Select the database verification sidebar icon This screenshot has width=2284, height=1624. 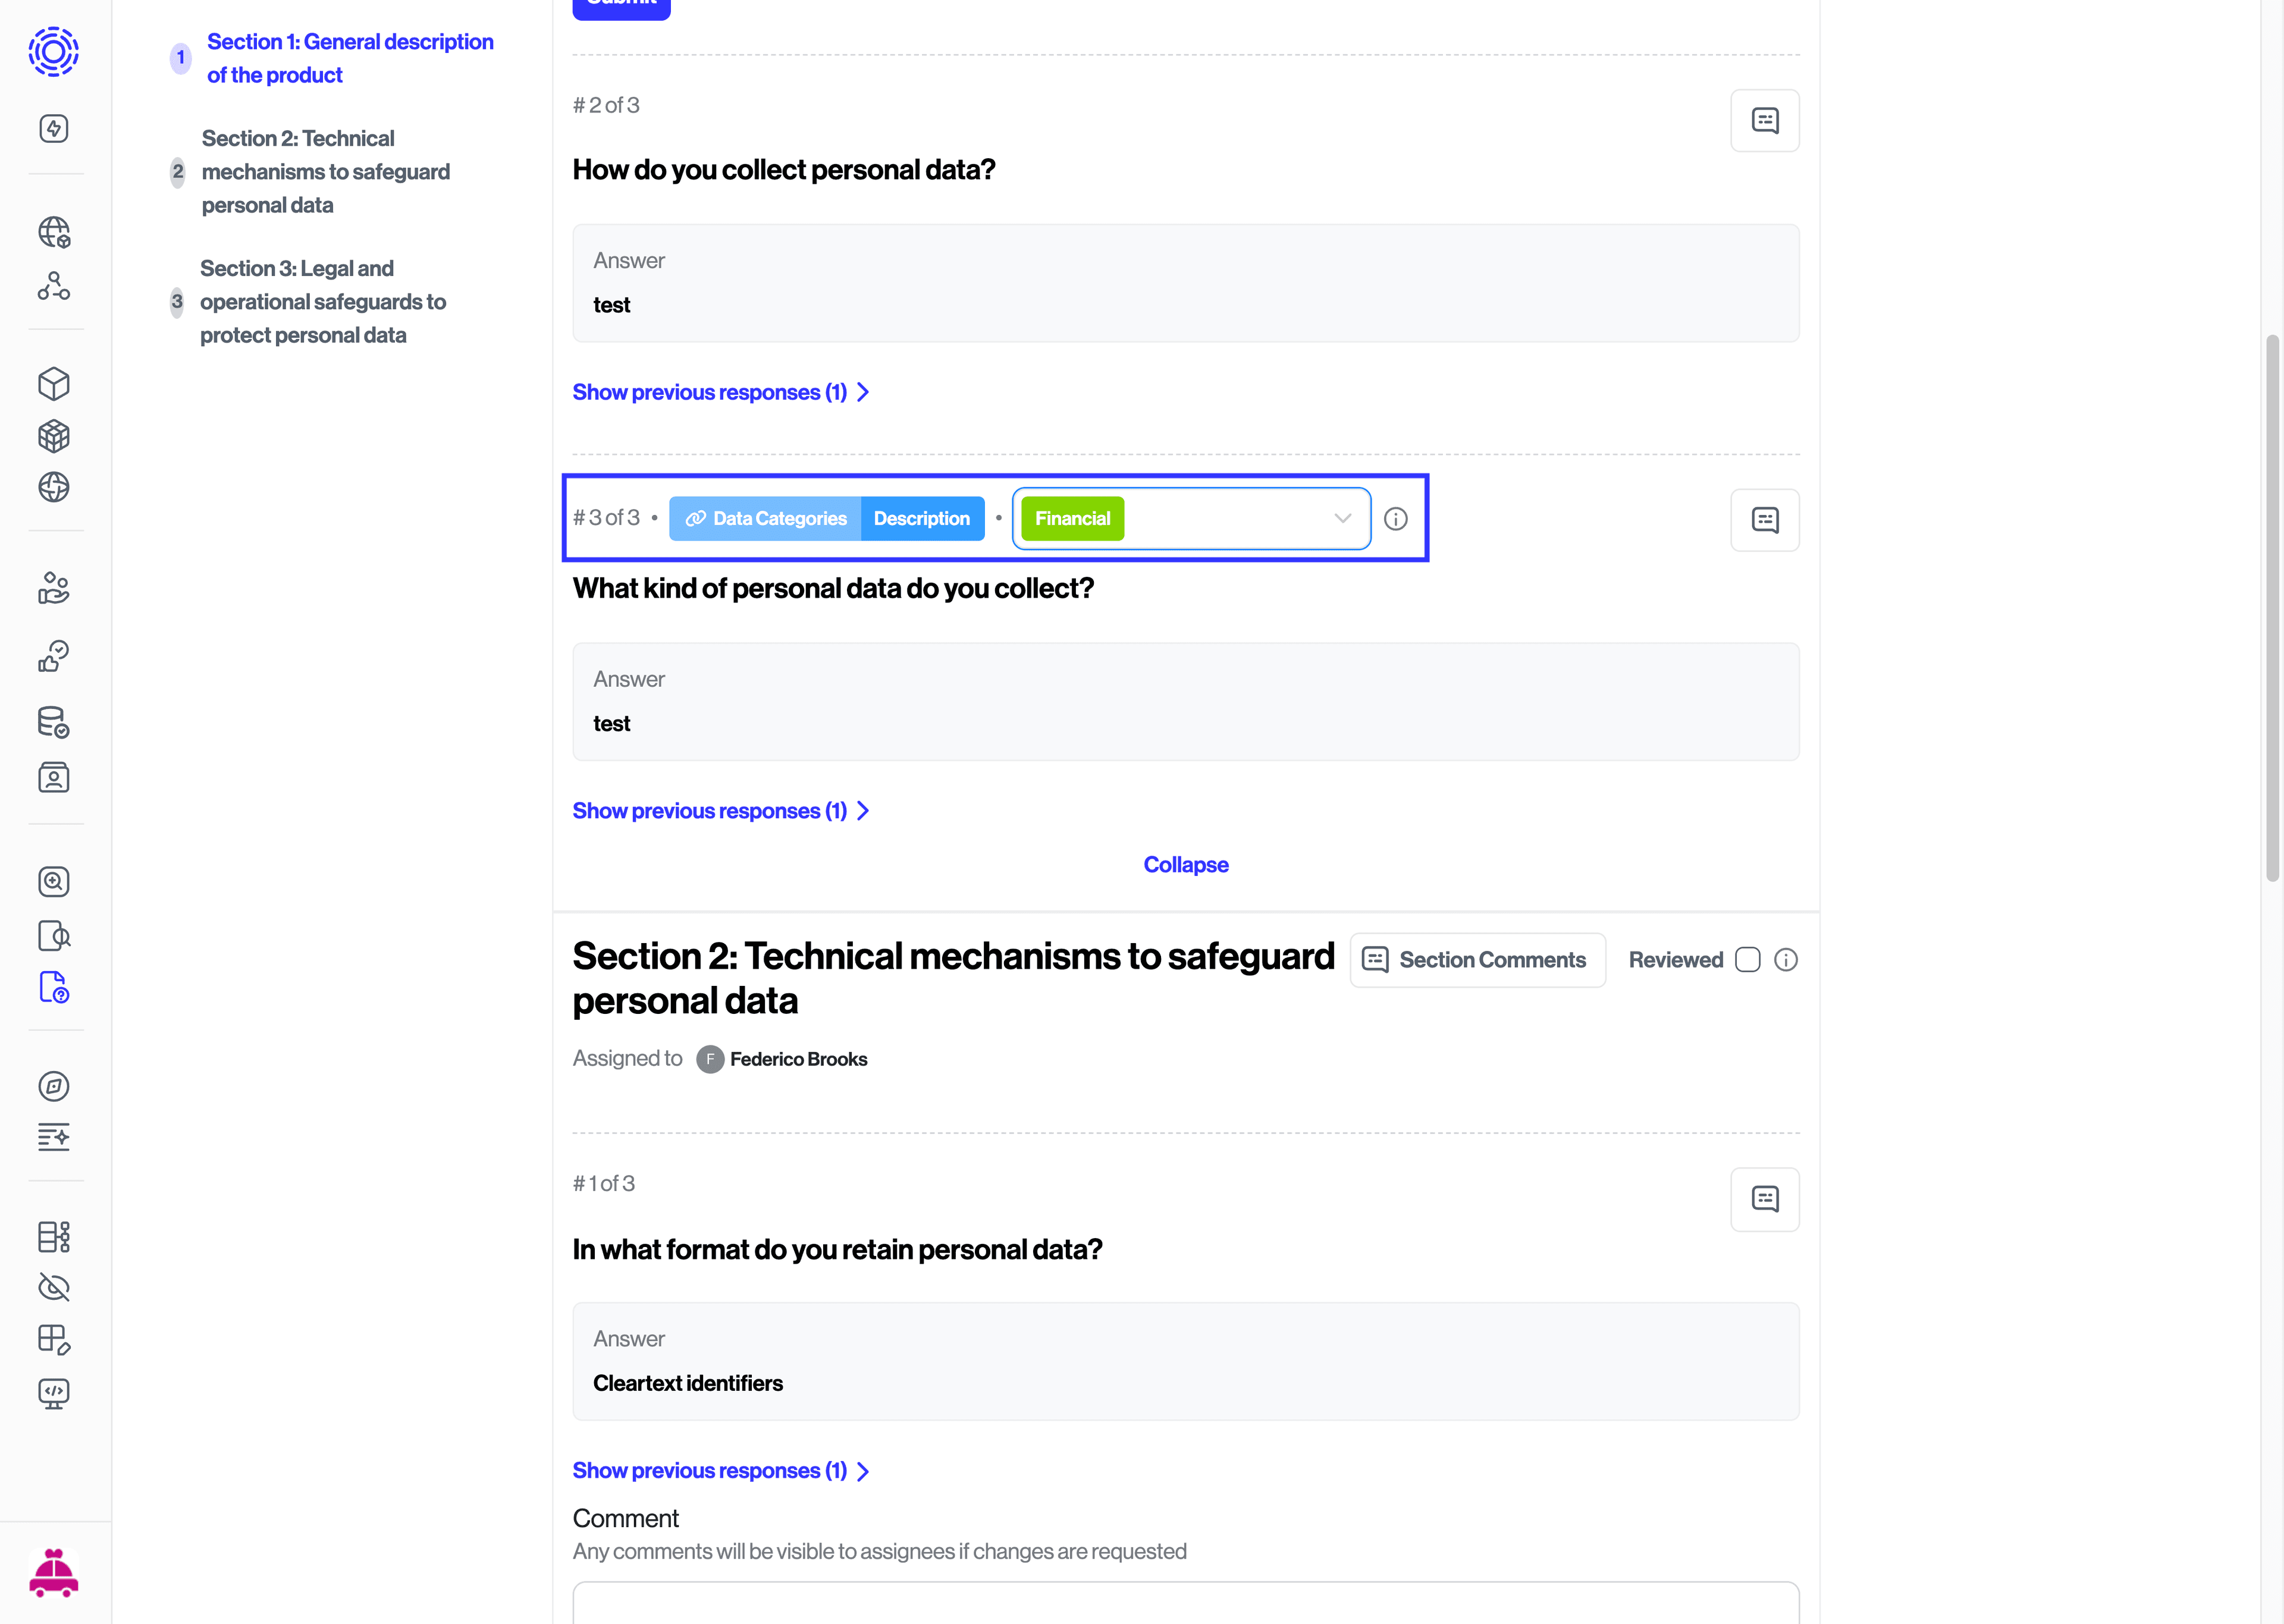click(54, 722)
